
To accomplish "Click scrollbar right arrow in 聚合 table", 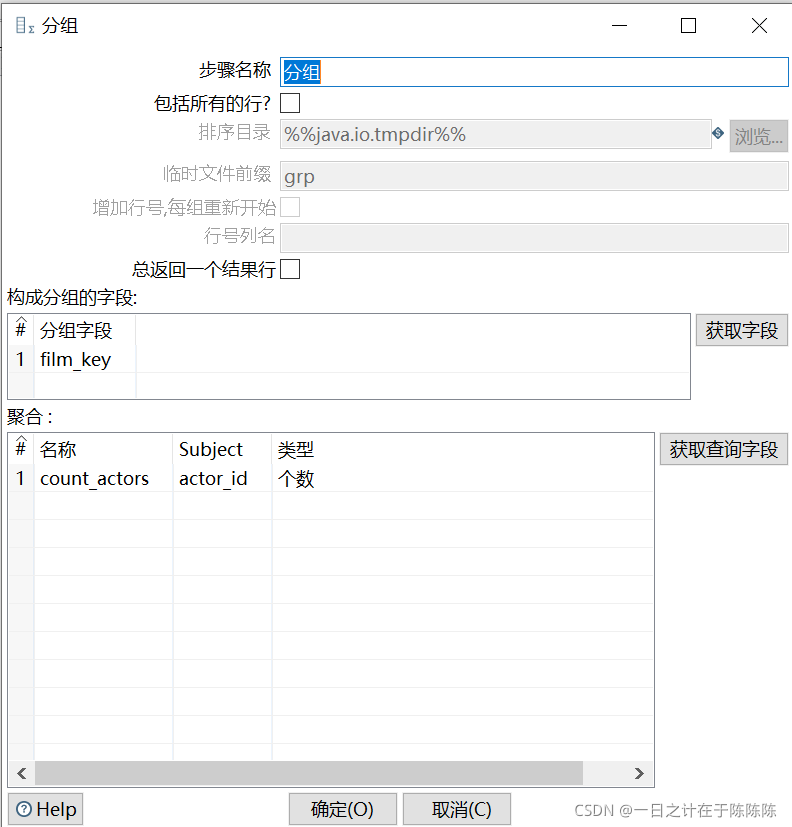I will point(639,773).
